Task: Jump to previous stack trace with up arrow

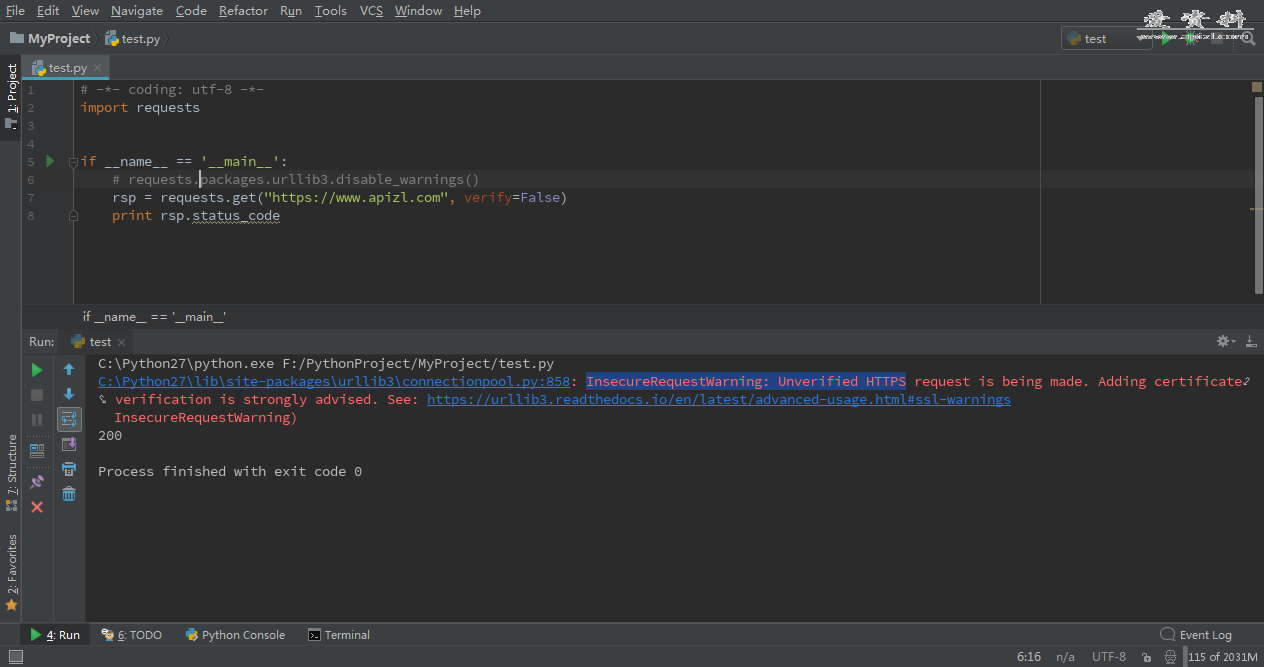Action: point(69,369)
